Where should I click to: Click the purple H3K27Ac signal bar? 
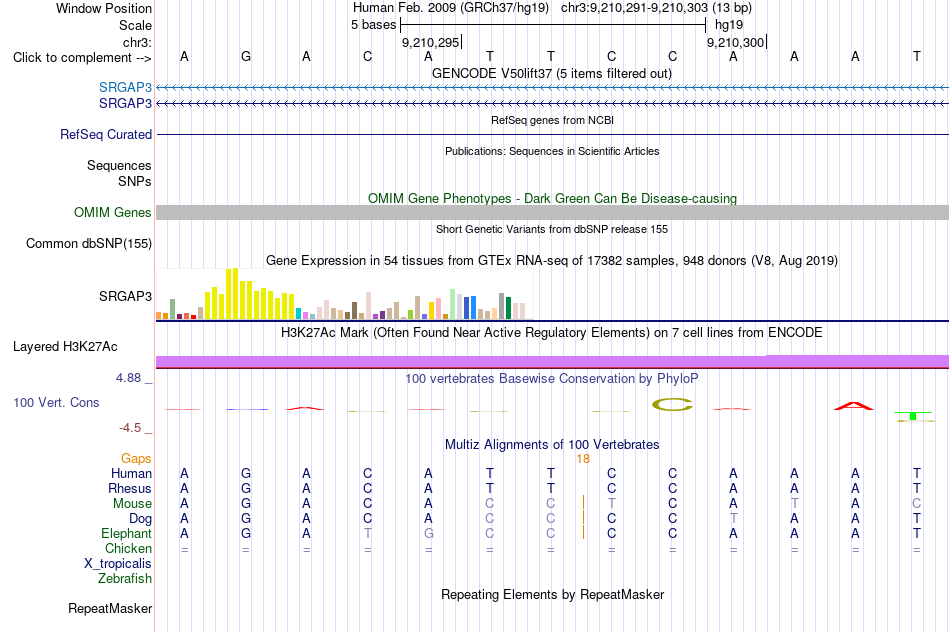click(552, 362)
